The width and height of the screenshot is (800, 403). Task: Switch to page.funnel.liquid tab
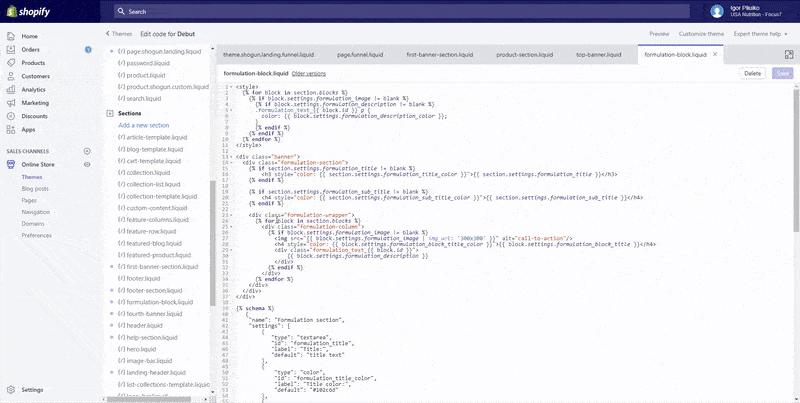click(360, 55)
